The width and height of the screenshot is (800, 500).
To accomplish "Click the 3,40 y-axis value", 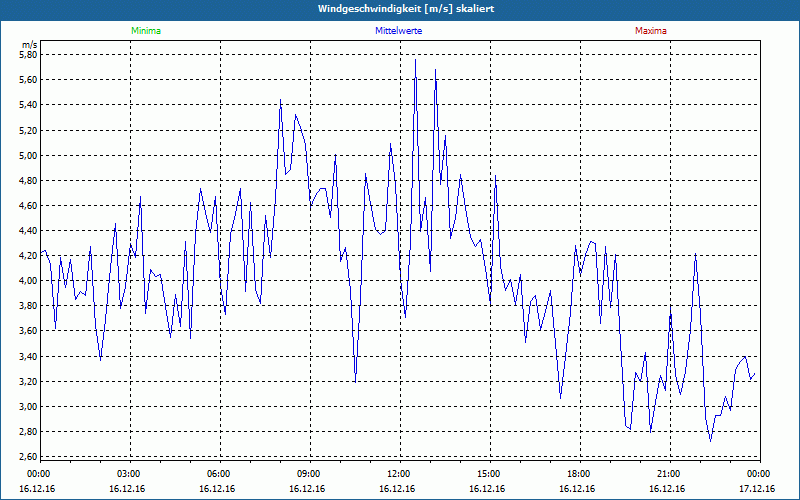I will 28,357.
